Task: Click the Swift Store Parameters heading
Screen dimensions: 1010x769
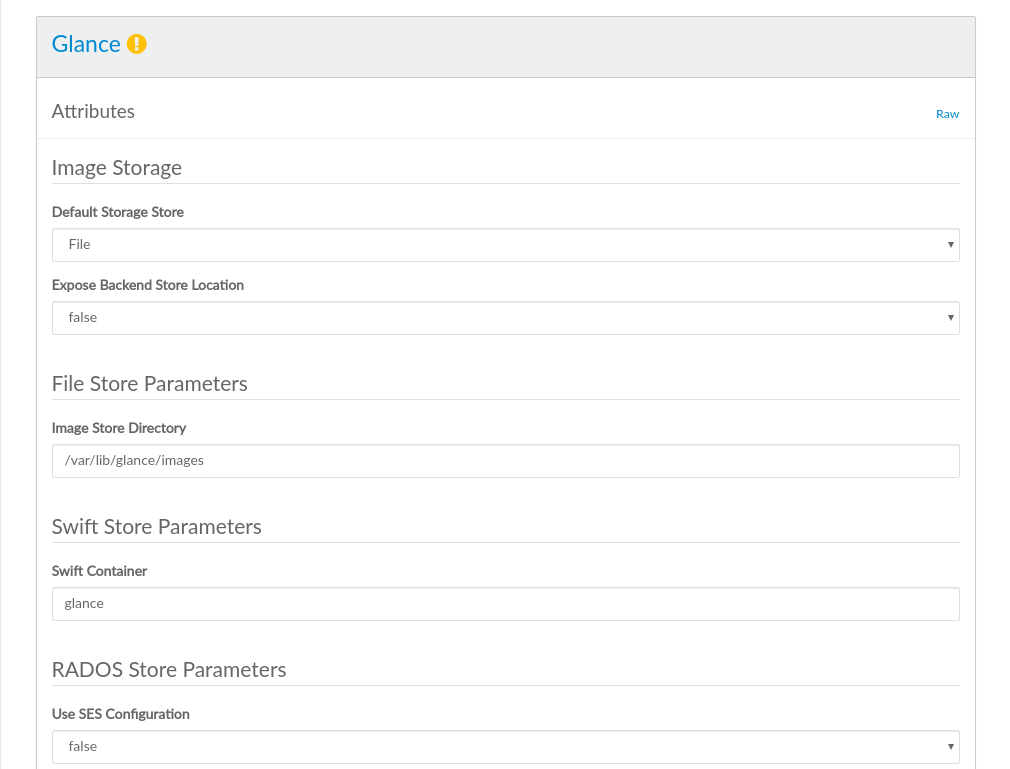Action: 156,527
